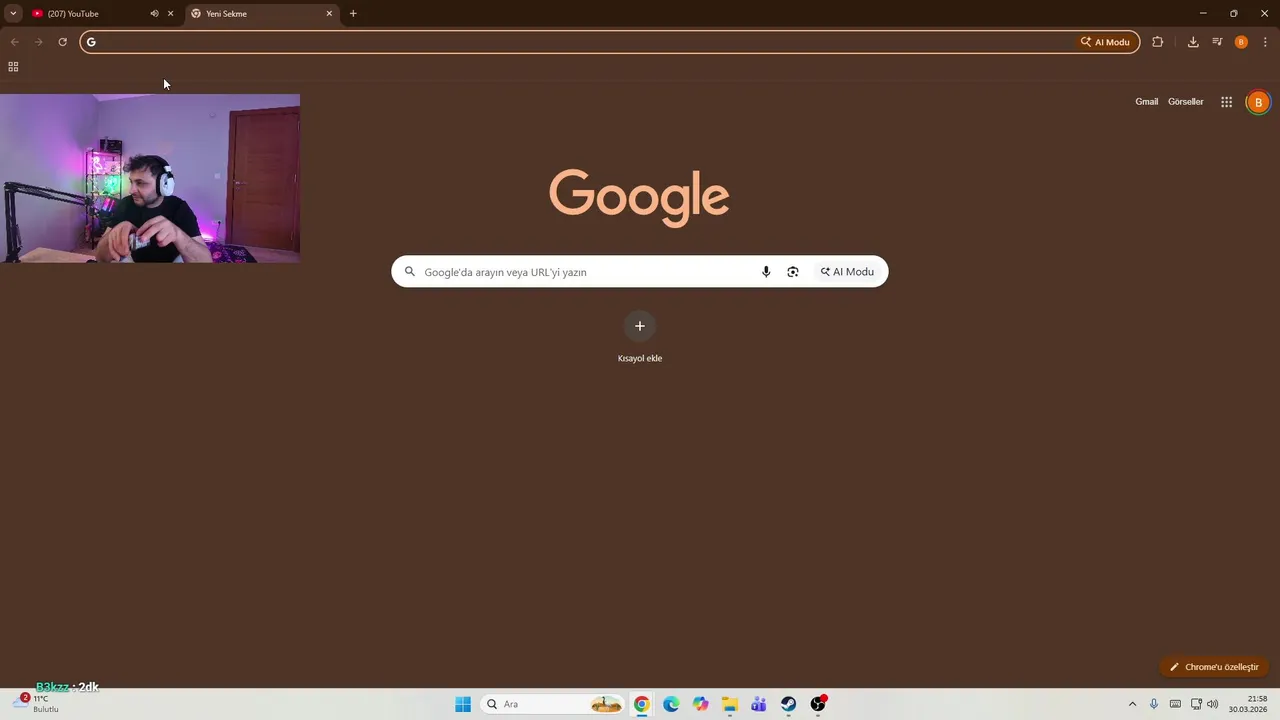
Task: Start voice search with microphone icon
Action: (x=766, y=272)
